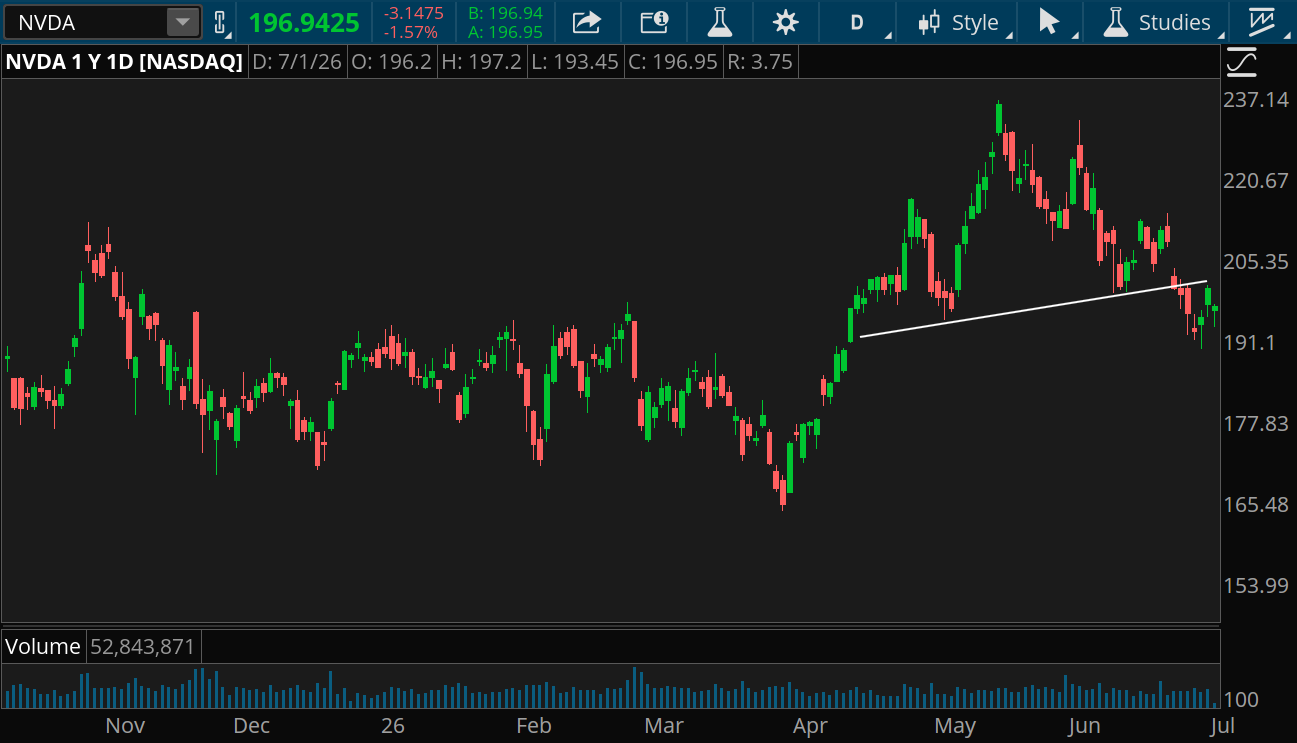Click the Nov time axis label
The height and width of the screenshot is (743, 1297).
click(x=125, y=726)
